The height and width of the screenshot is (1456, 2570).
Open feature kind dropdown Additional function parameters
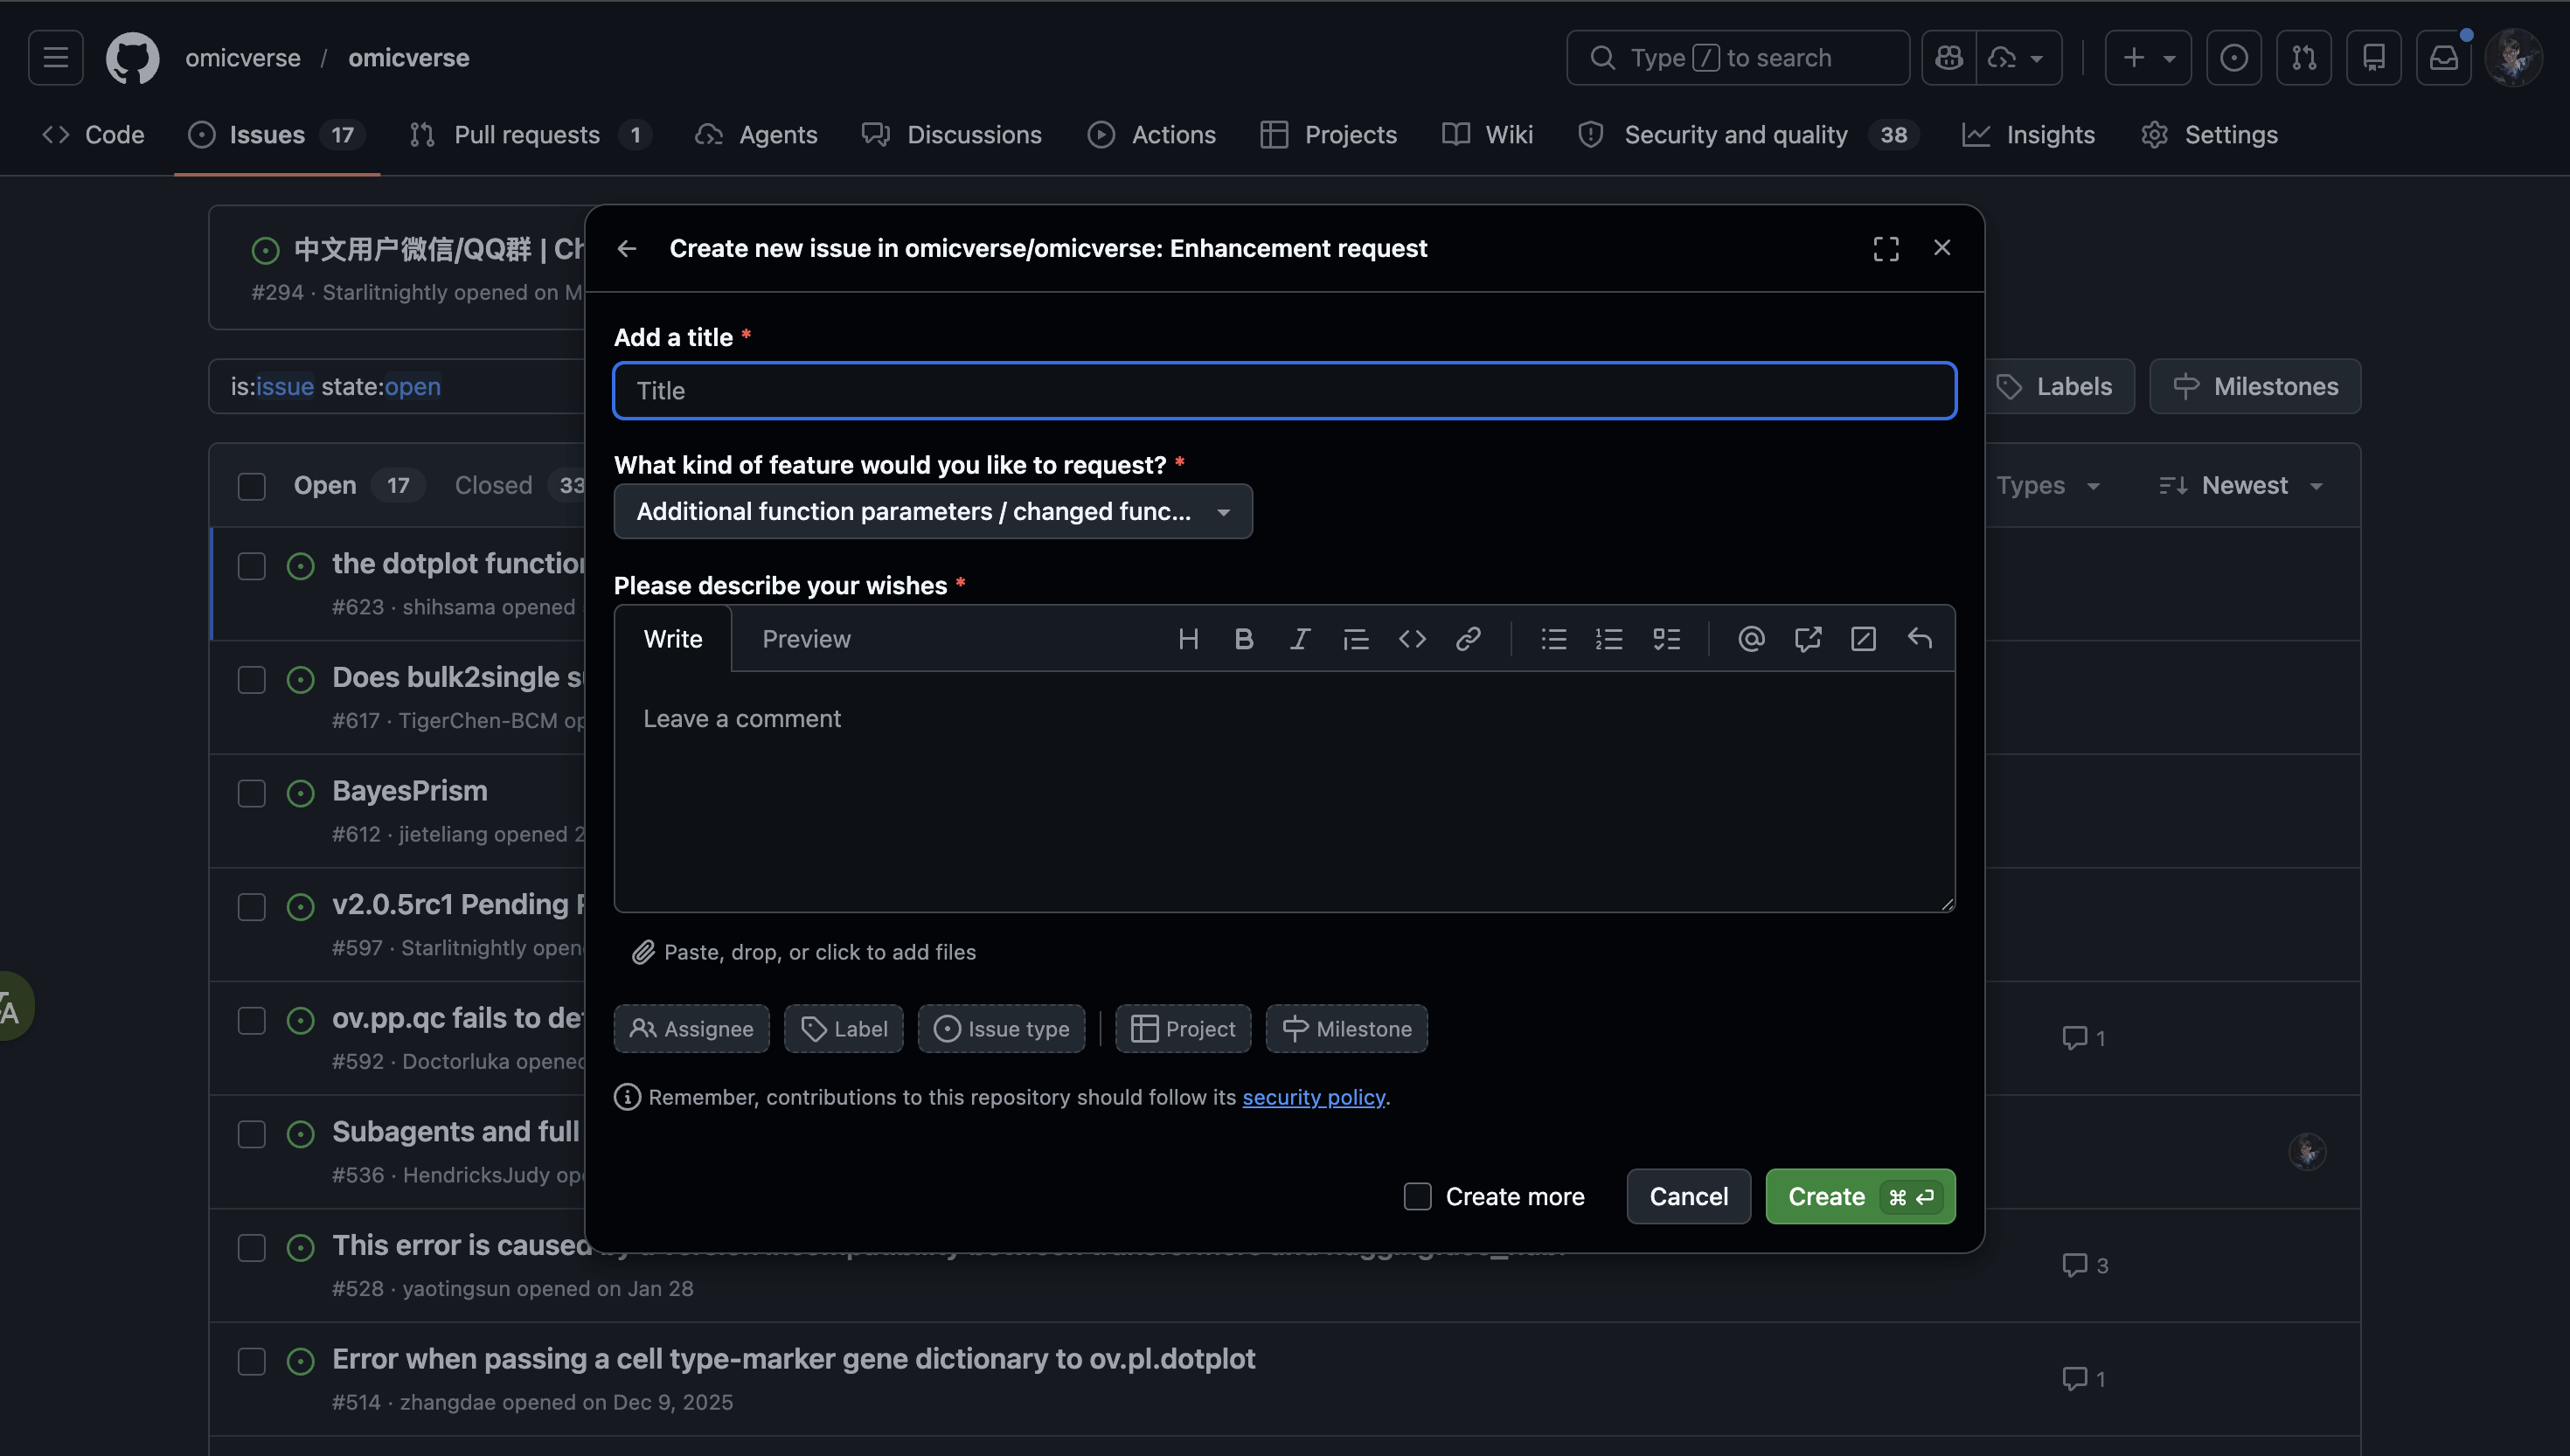(933, 512)
